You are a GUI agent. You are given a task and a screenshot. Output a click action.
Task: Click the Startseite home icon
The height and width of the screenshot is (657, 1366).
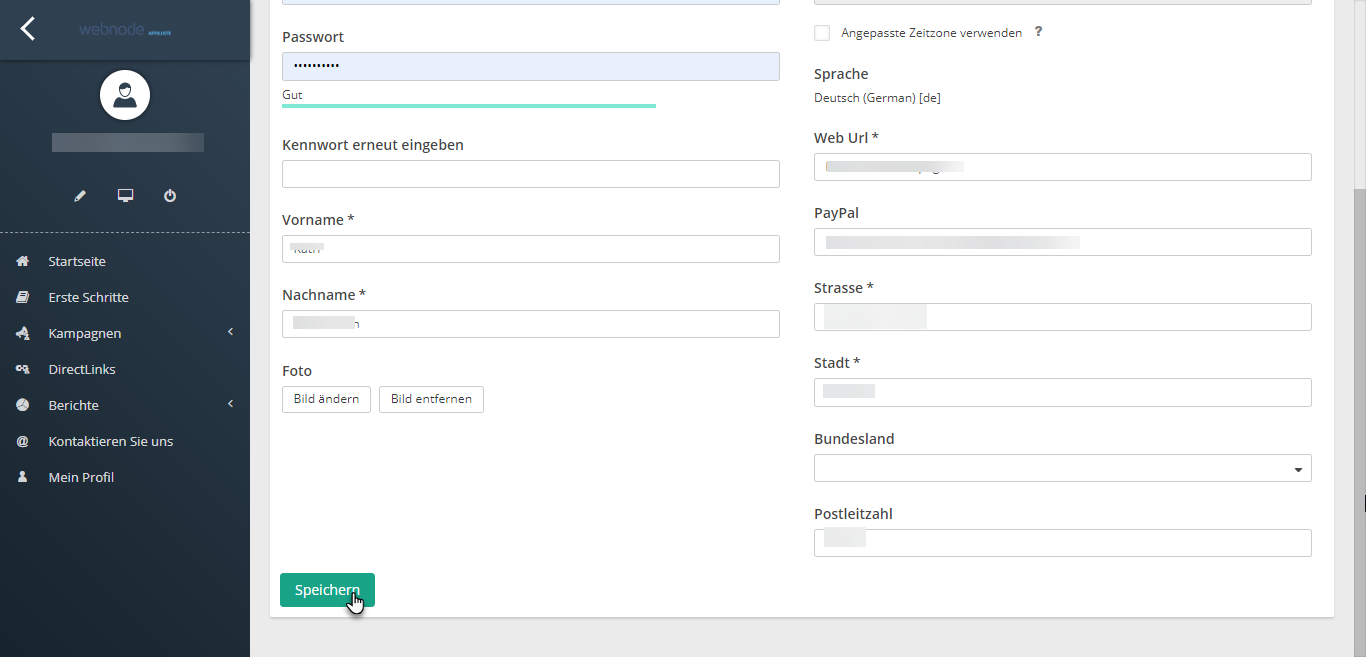tap(23, 261)
